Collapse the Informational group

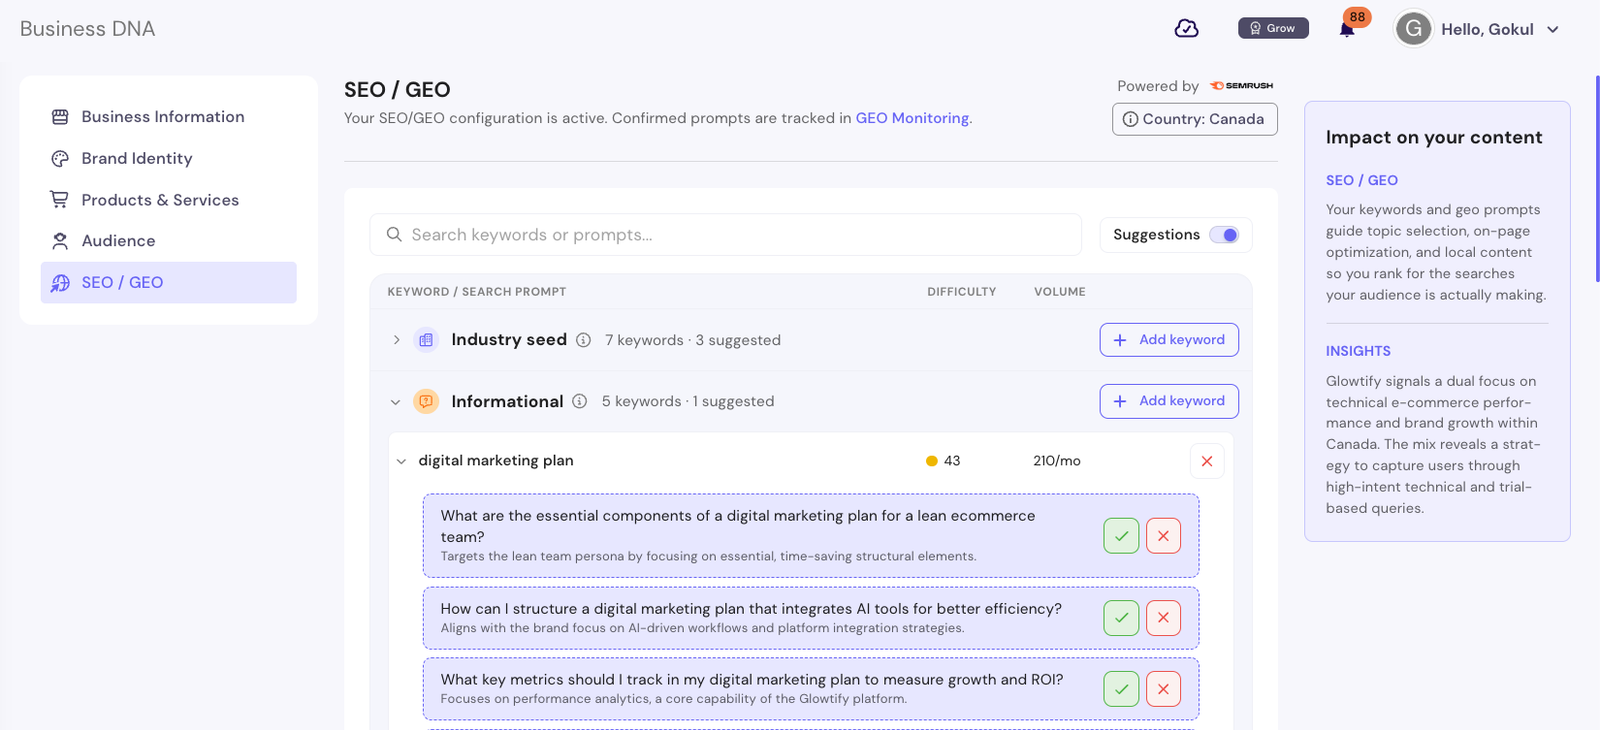[x=396, y=402]
